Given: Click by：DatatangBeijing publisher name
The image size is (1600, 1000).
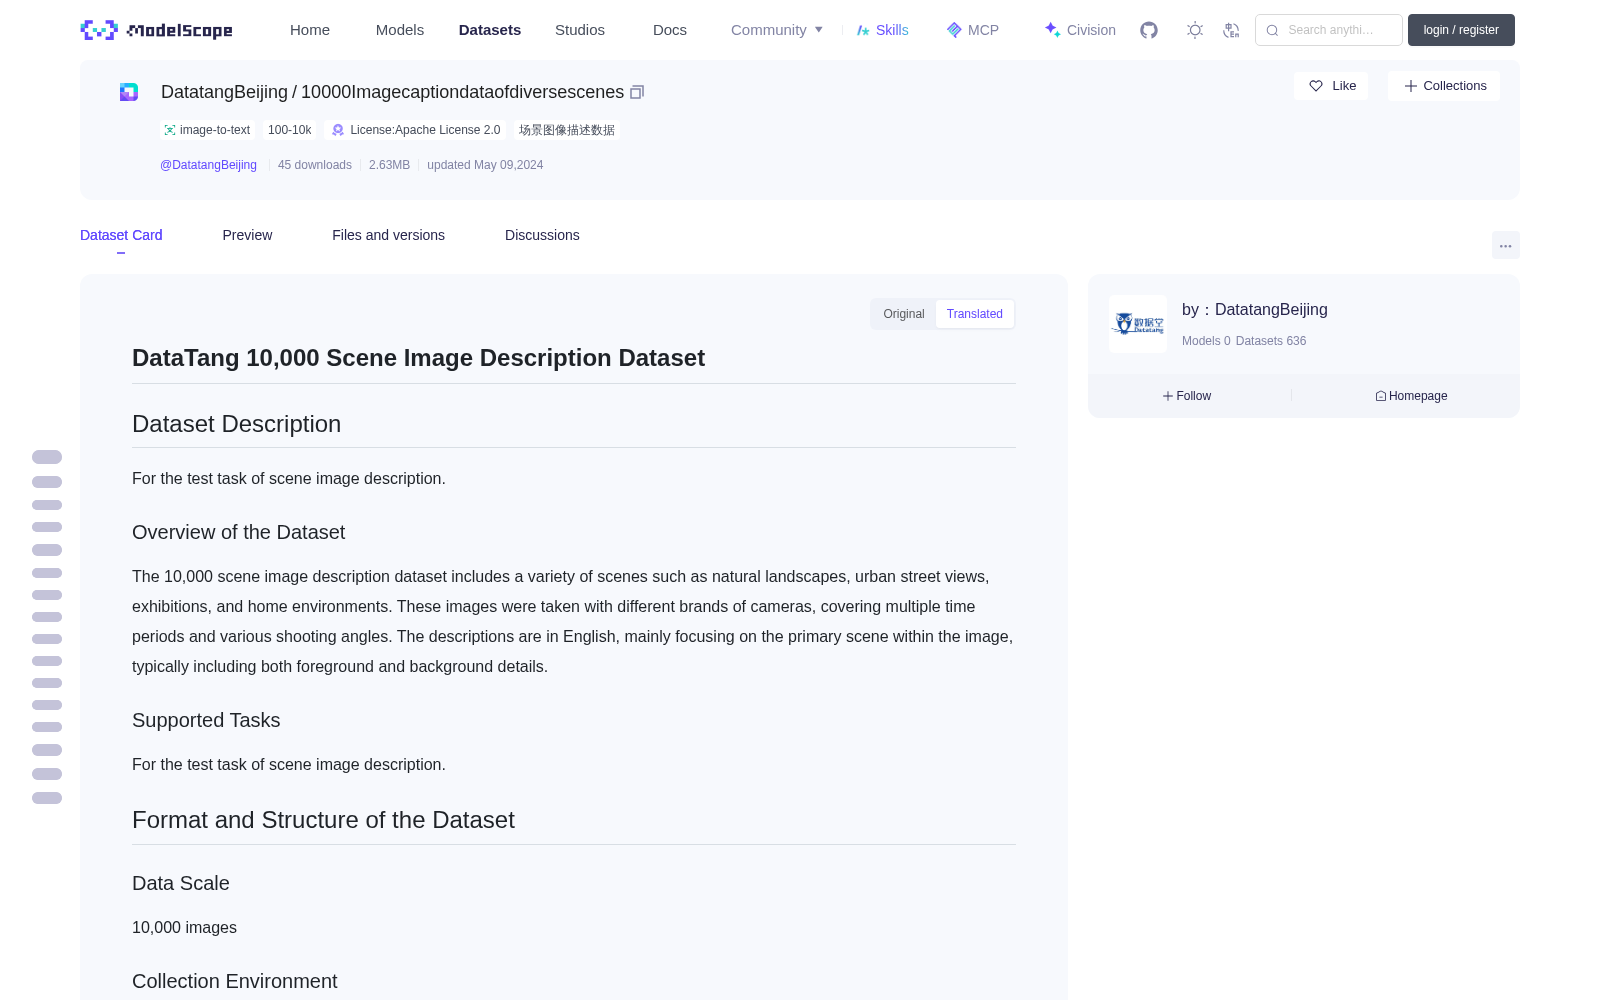Looking at the screenshot, I should tap(1255, 310).
